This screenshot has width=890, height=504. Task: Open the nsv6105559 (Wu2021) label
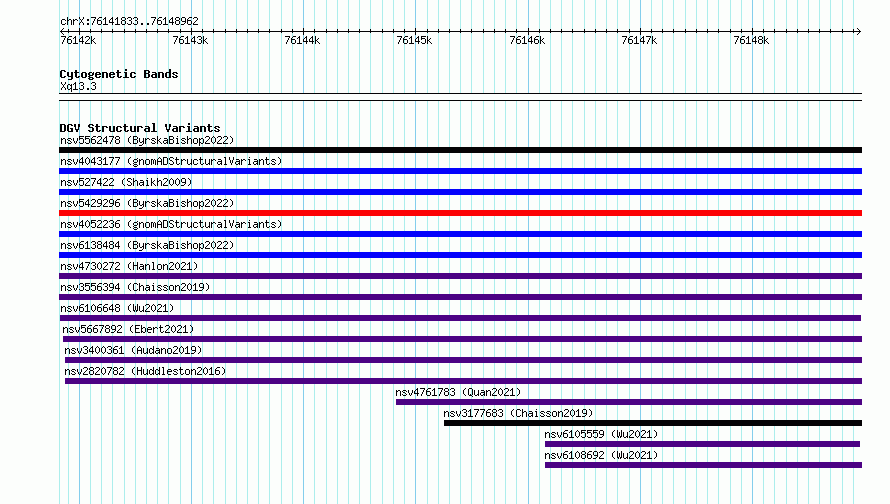tap(601, 434)
